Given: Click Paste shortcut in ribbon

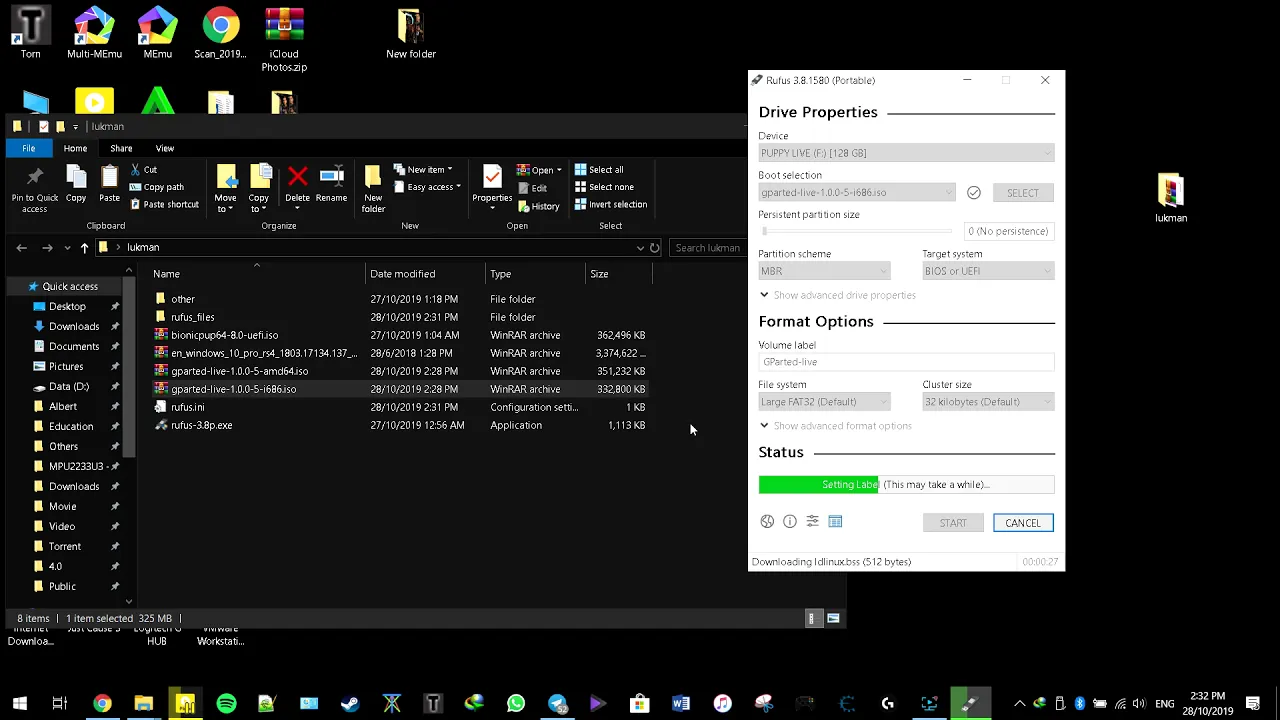Looking at the screenshot, I should tap(164, 204).
